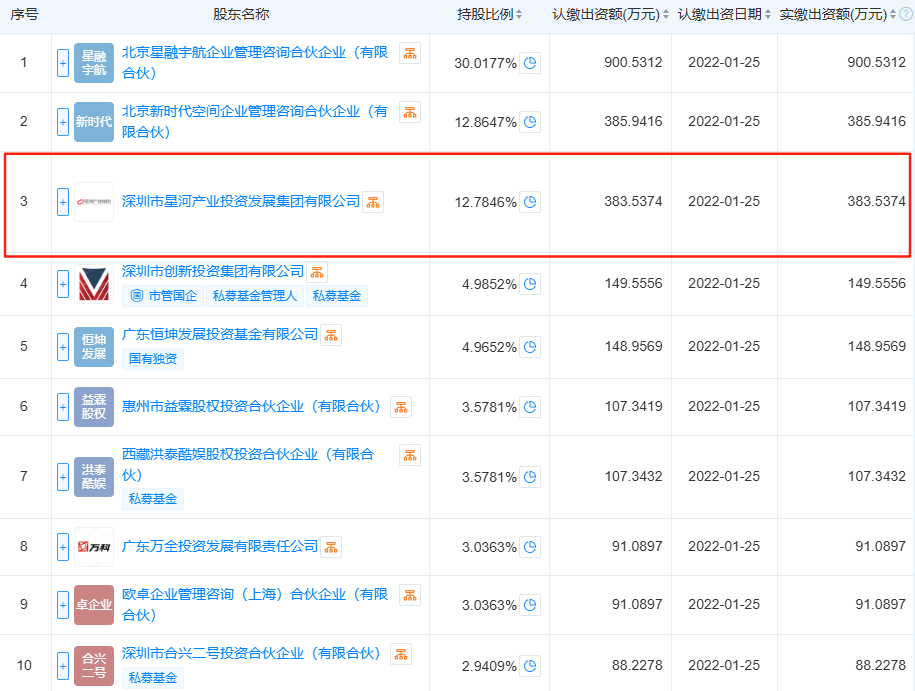
Task: Open equity structure icon for 北京新时代空间企业管理咨询合伙企业
Action: click(410, 112)
